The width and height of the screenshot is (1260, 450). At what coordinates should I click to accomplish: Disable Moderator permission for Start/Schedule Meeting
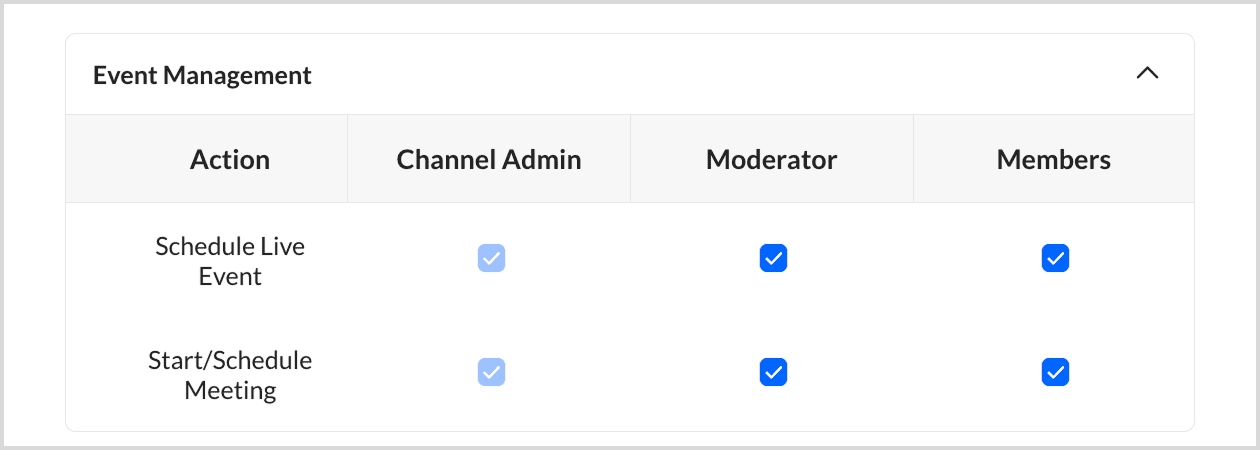point(773,372)
